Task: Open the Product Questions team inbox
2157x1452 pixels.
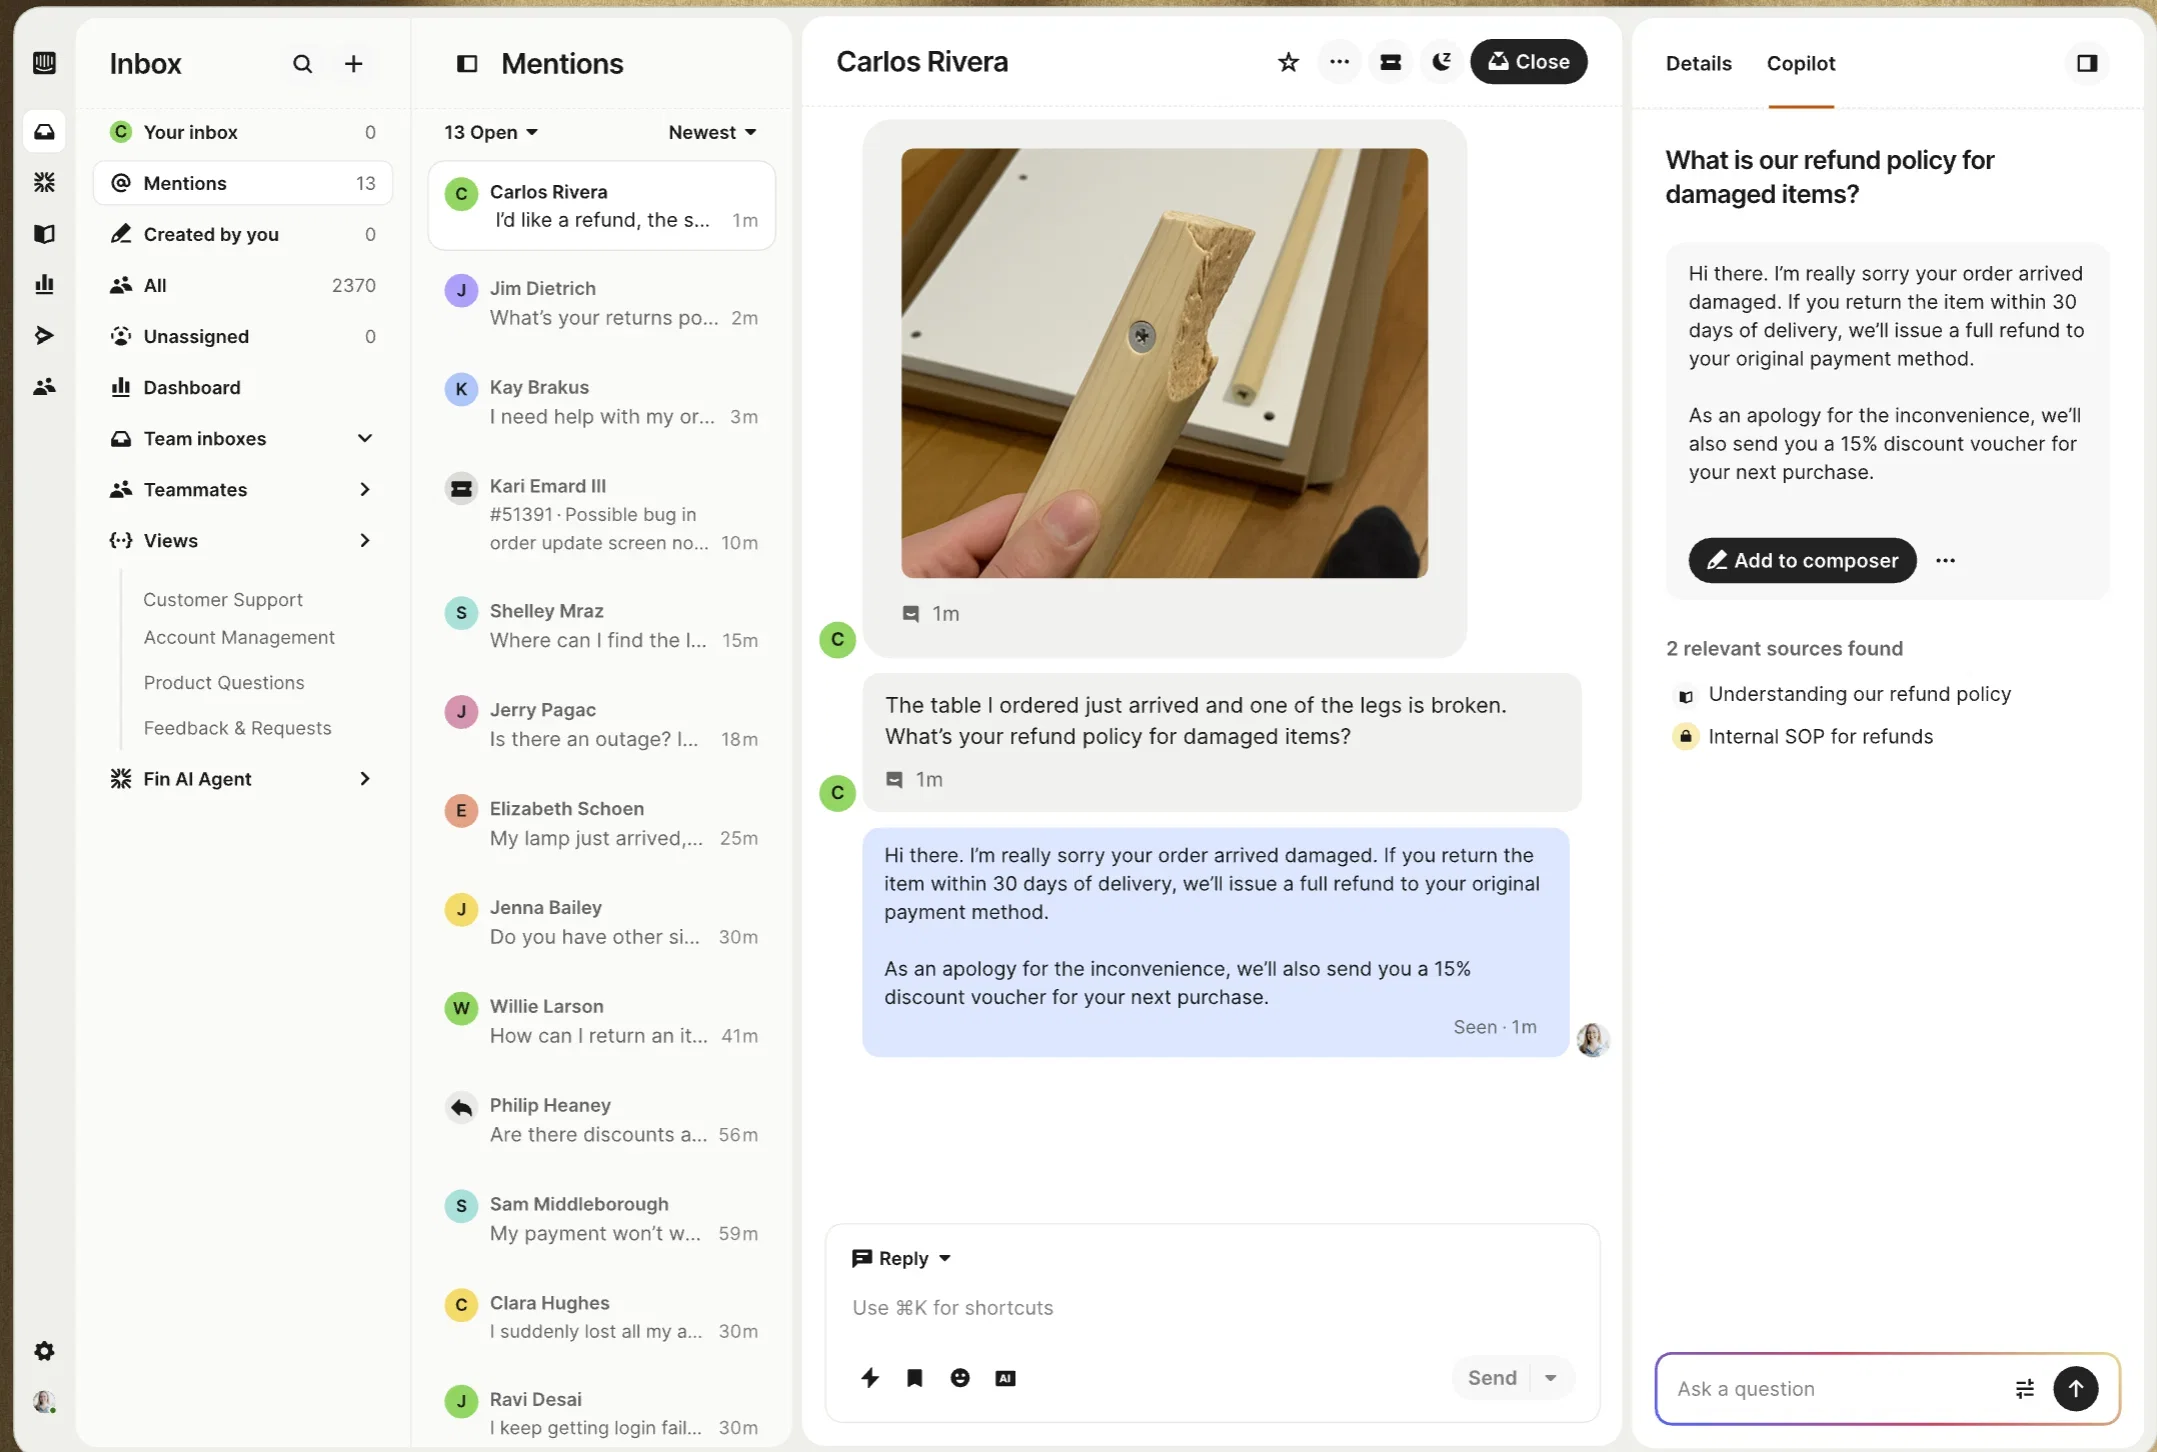Action: tap(224, 682)
